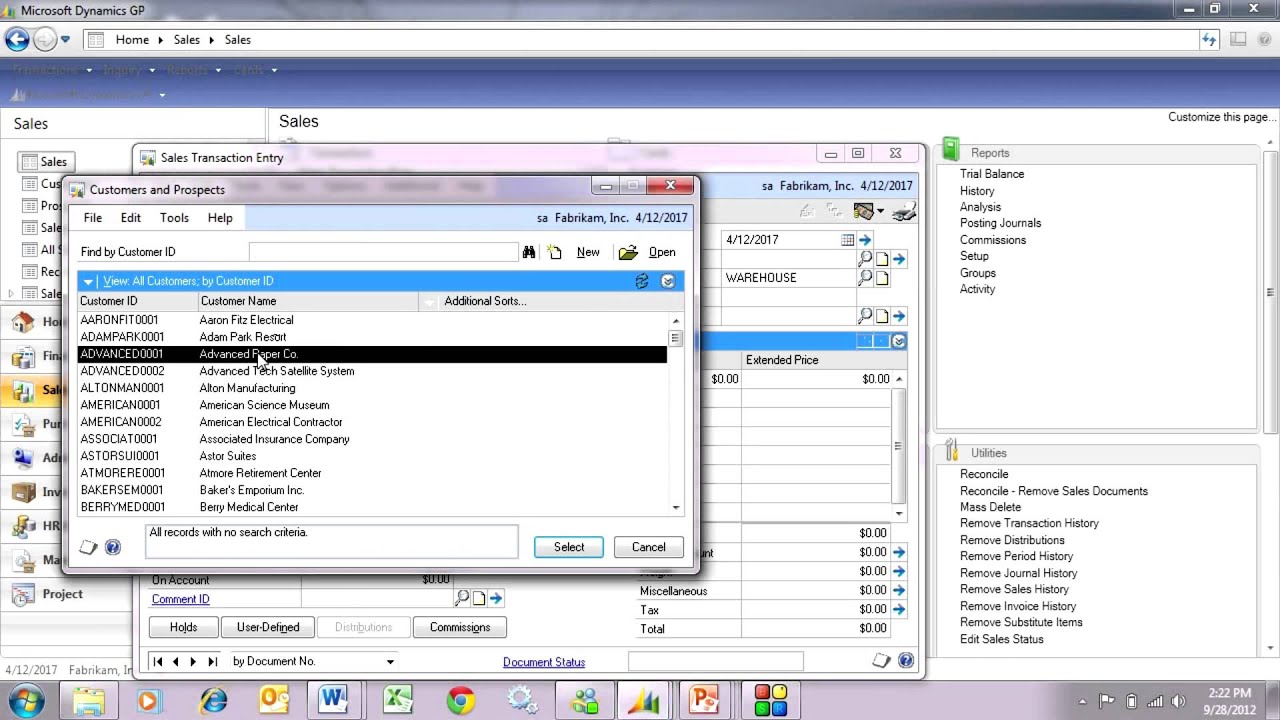Image resolution: width=1280 pixels, height=720 pixels.
Task: Click the Open button label
Action: [x=662, y=252]
